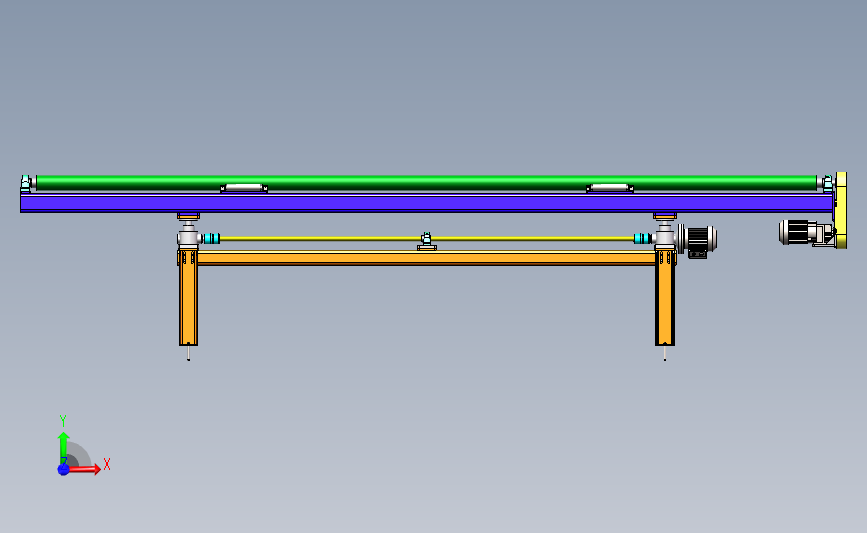Image resolution: width=867 pixels, height=533 pixels.
Task: Select the right white bracket under the roller
Action: click(x=610, y=188)
